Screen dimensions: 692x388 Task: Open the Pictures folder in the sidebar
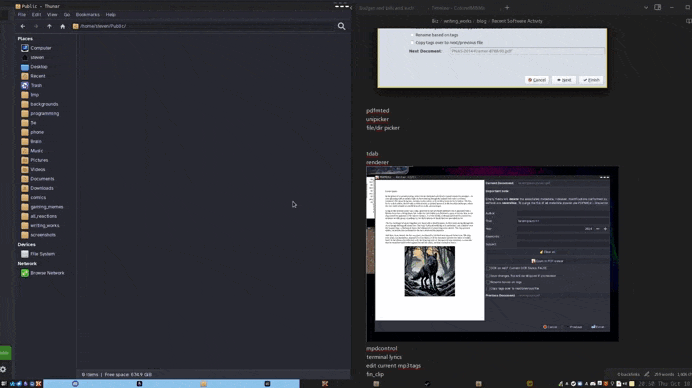tap(34, 160)
